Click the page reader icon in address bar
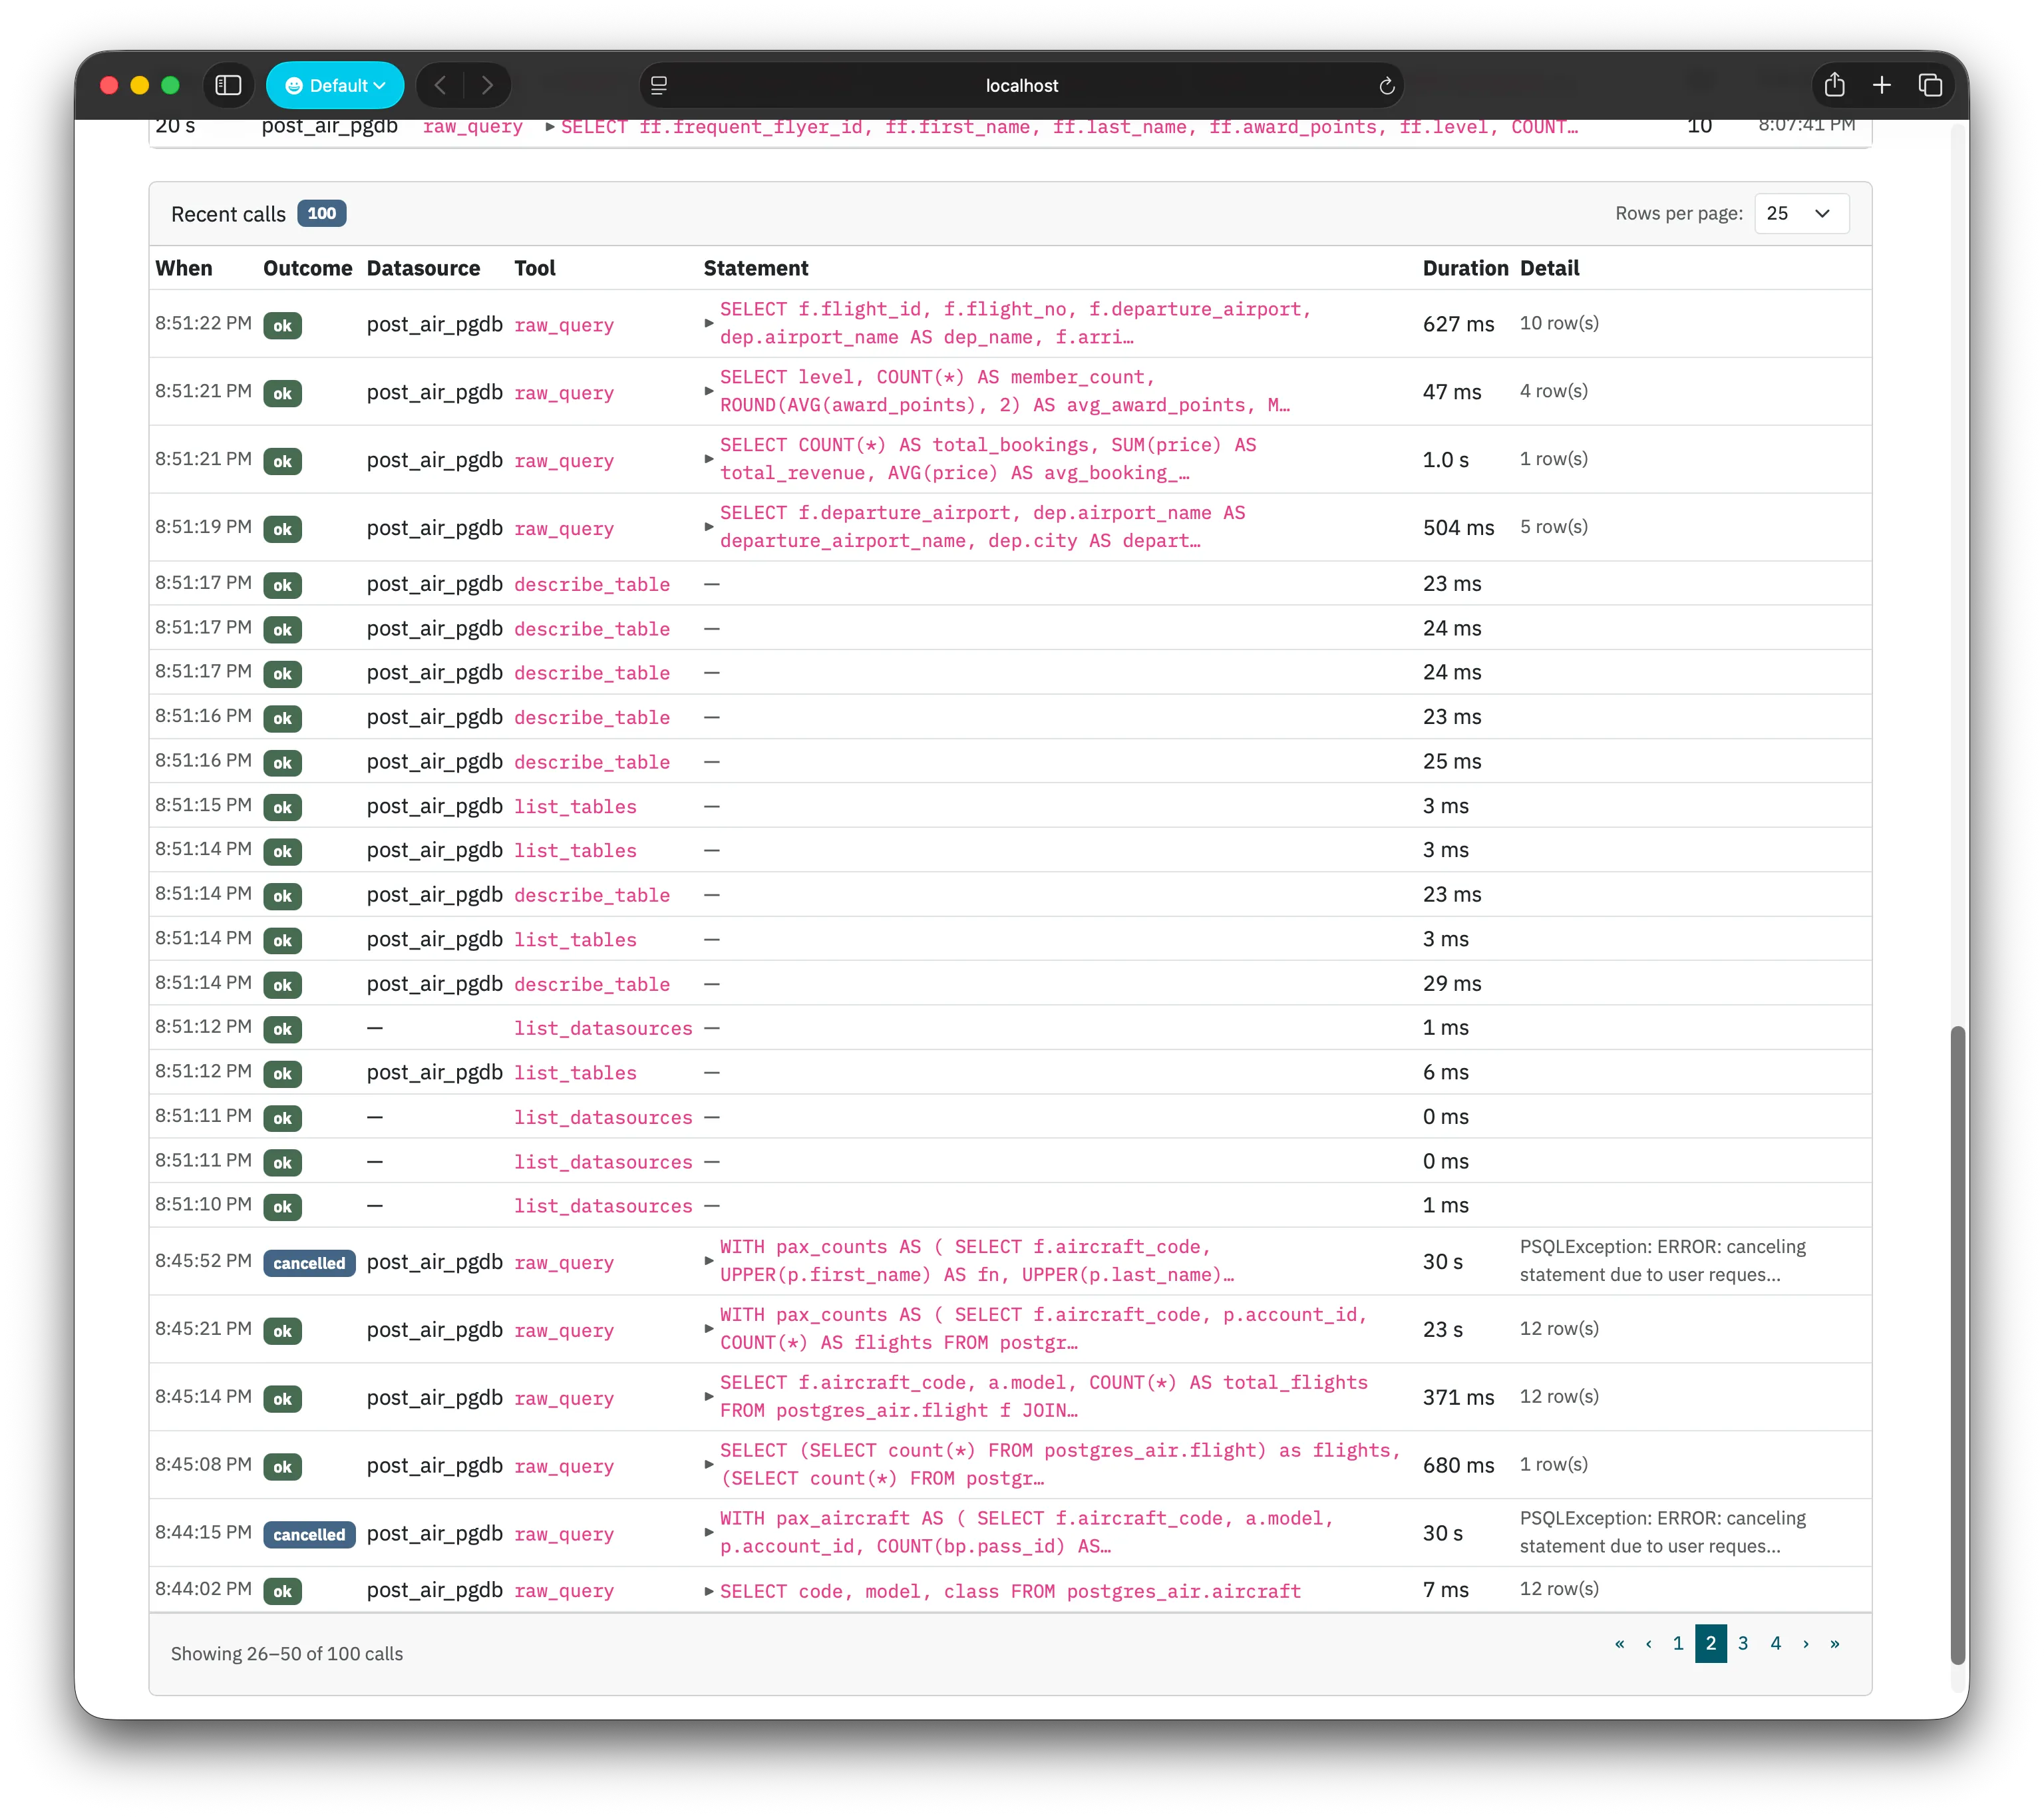2044x1818 pixels. (659, 85)
